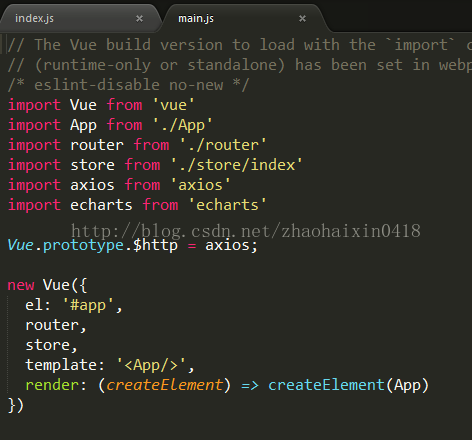Place cursor on "import Vue from 'vue'" line
This screenshot has width=472, height=440.
pyautogui.click(x=101, y=105)
